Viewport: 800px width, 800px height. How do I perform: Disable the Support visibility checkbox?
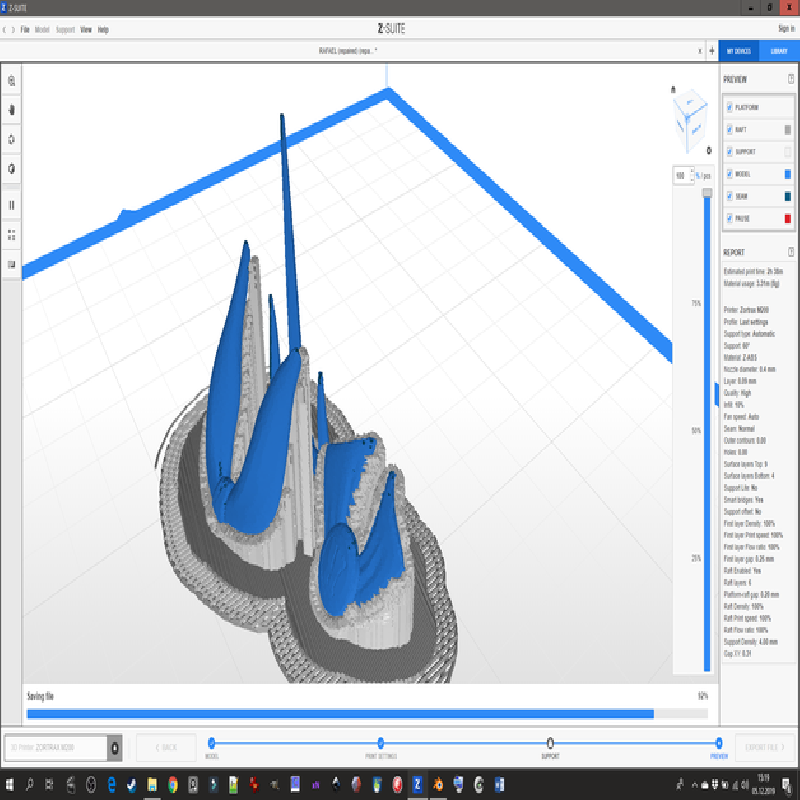[729, 152]
